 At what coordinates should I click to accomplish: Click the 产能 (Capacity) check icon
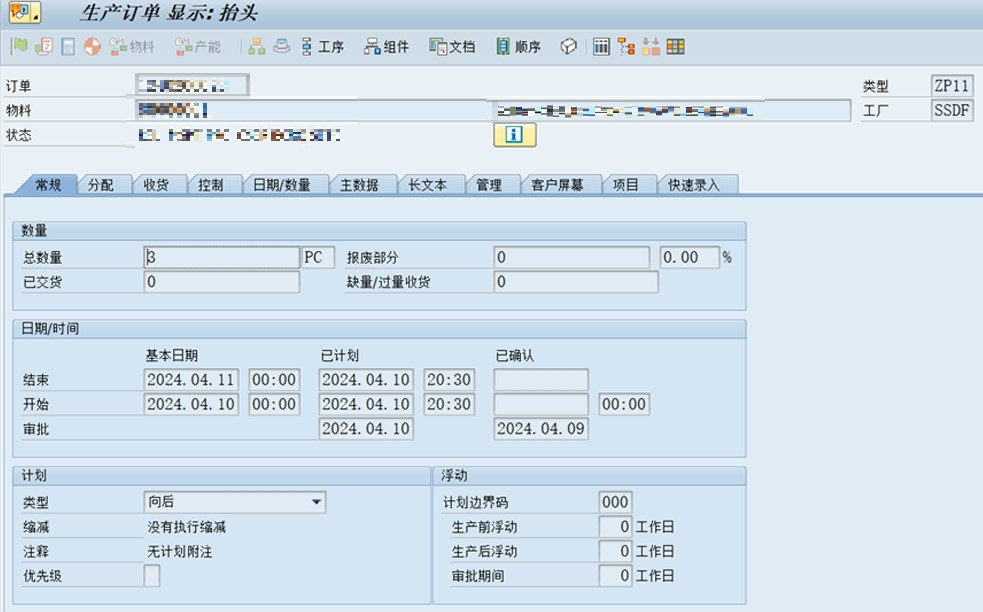197,47
